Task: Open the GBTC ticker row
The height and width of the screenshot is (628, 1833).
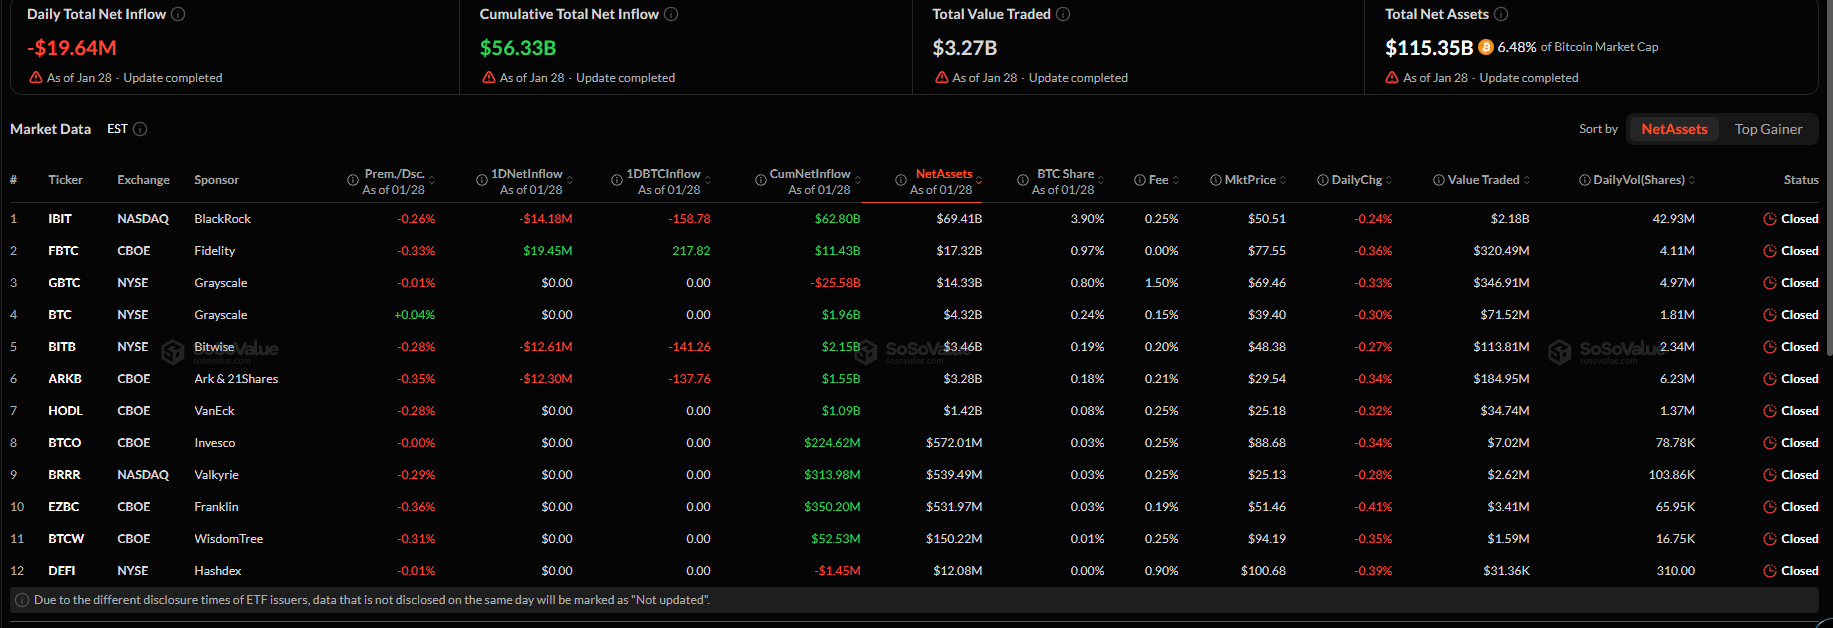Action: [64, 283]
